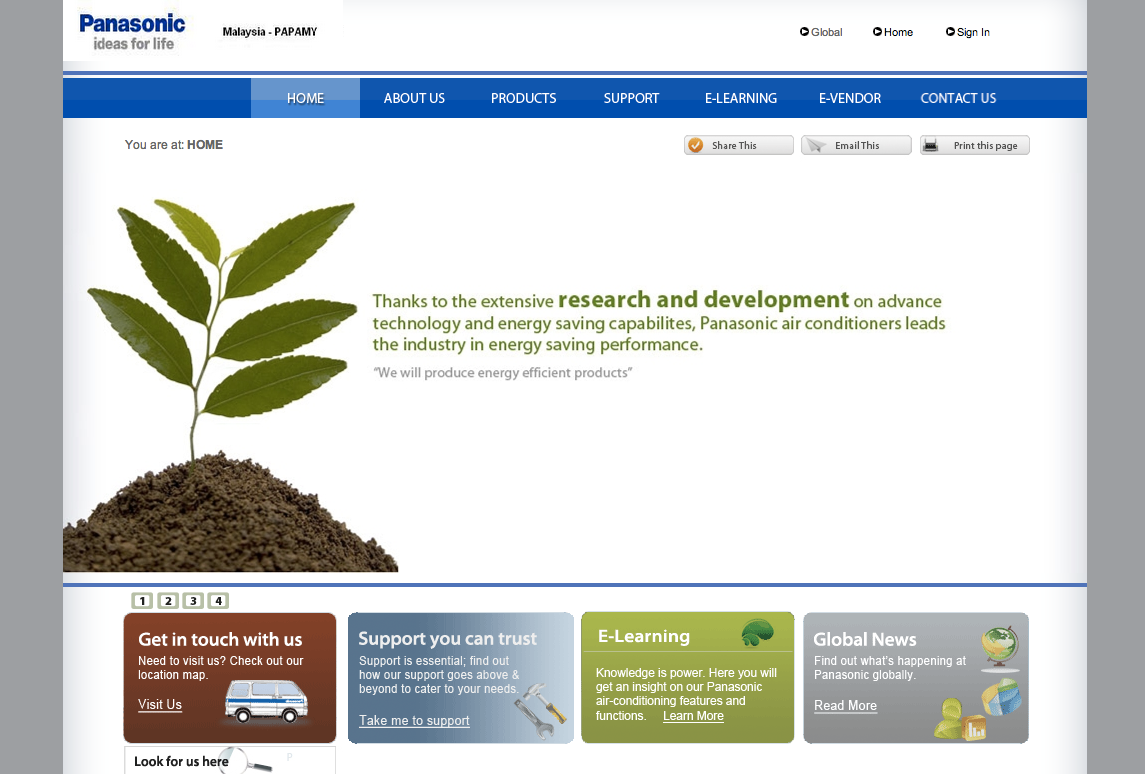Click the hammer and wrench support icon
Viewport: 1145px width, 774px height.
click(540, 710)
